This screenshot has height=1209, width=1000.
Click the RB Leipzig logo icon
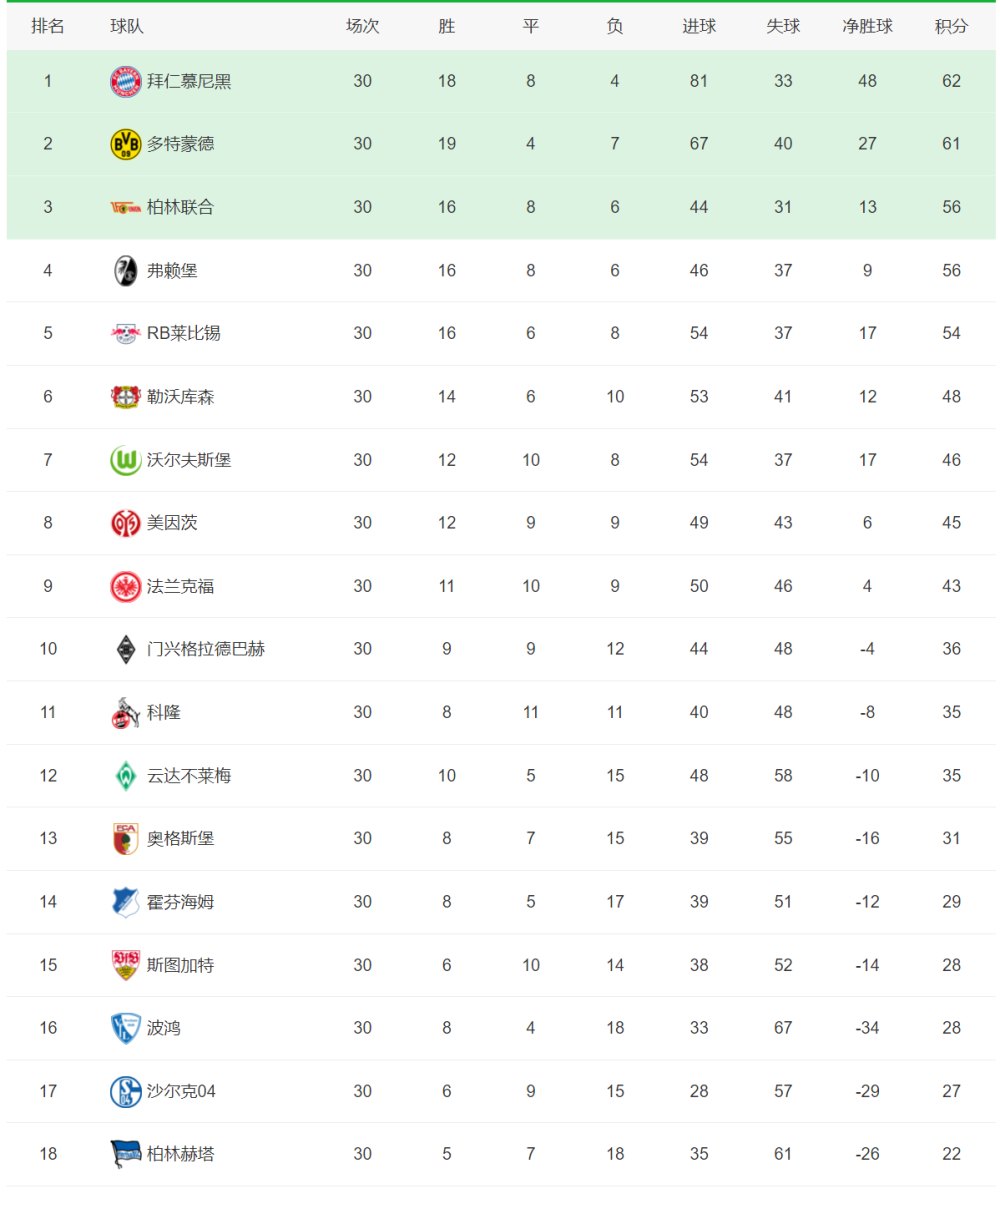point(125,333)
